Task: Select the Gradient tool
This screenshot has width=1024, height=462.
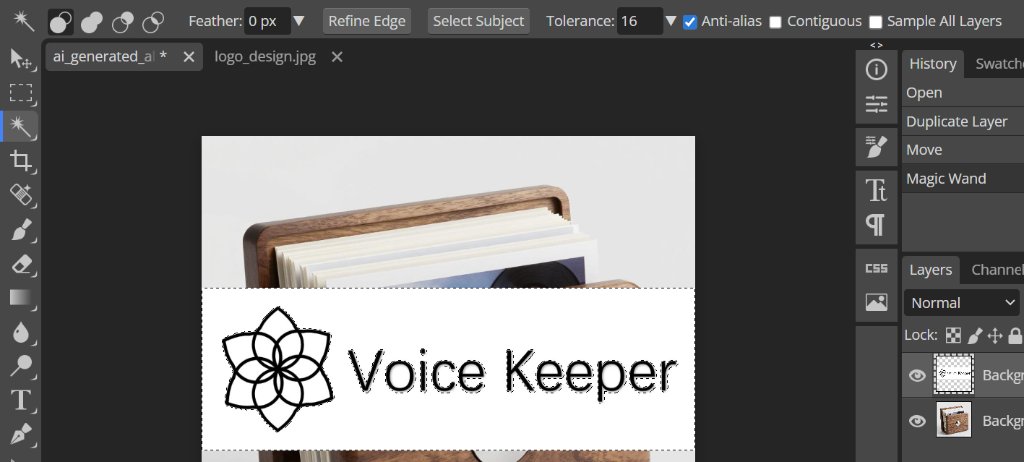Action: (21, 298)
